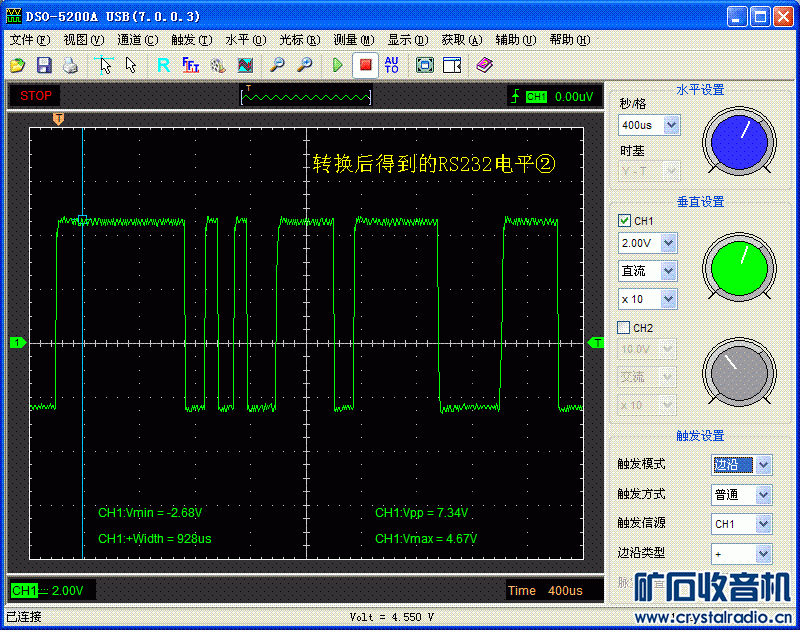Click the green T trigger level marker
Screen dimensions: 800x630
point(595,343)
